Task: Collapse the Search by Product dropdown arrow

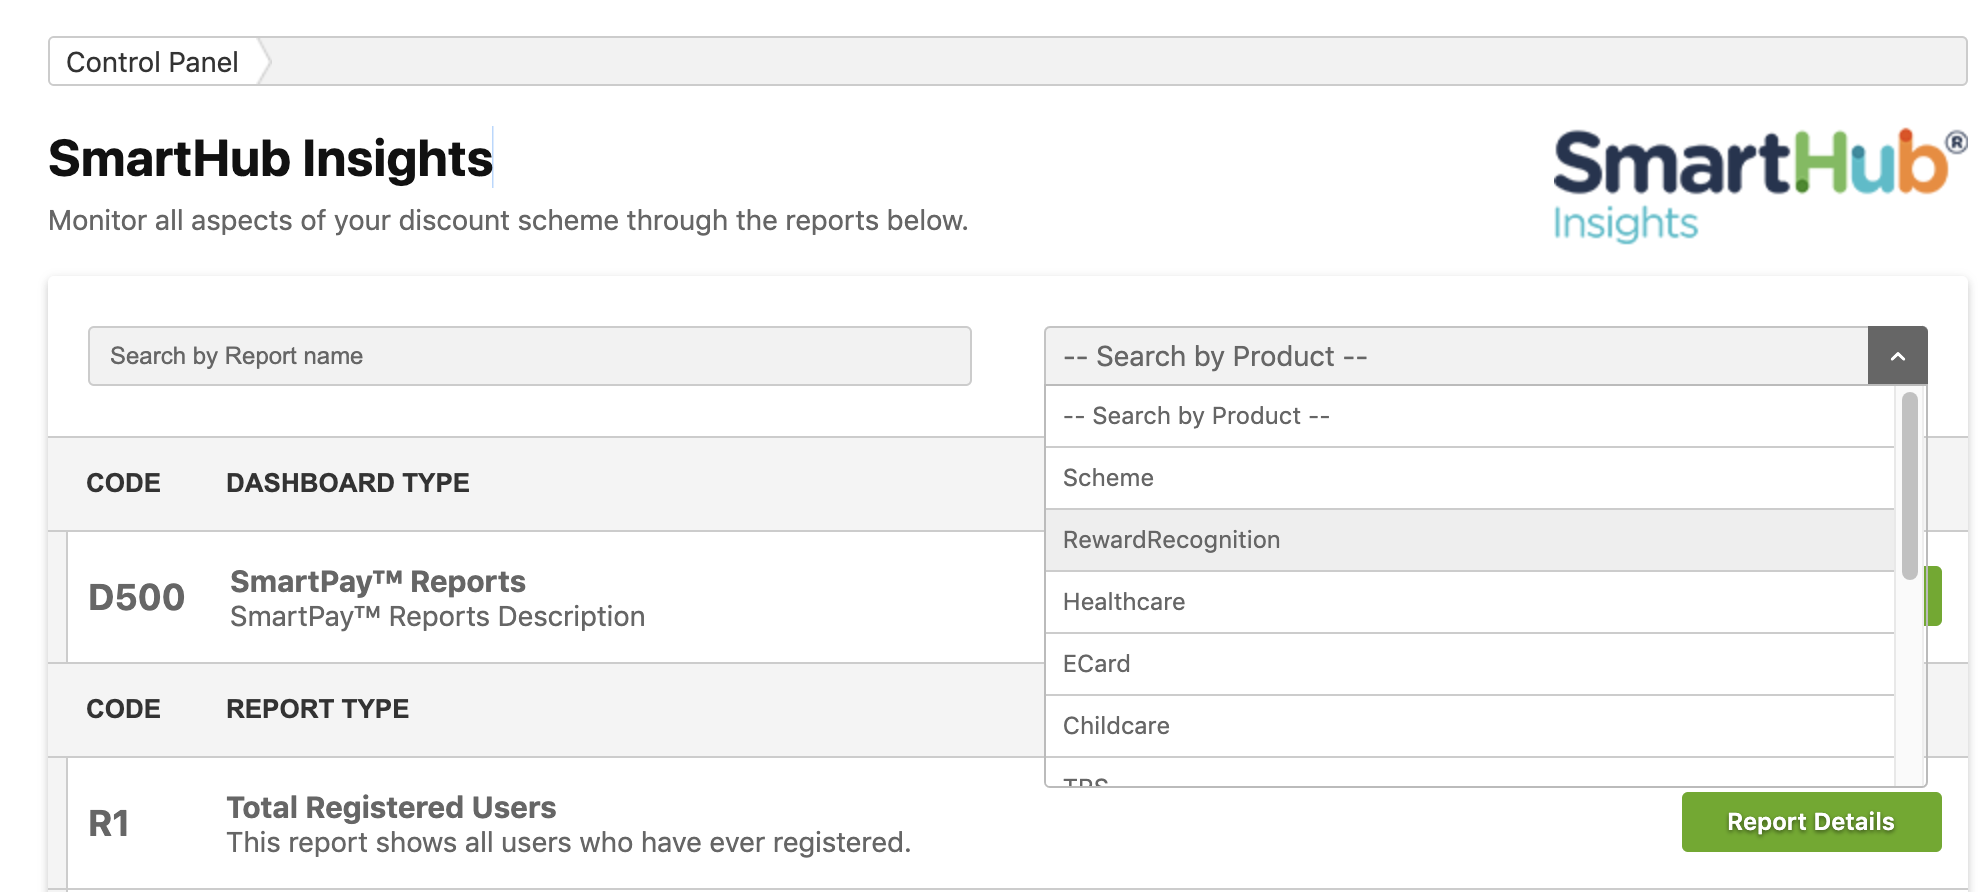Action: click(x=1897, y=356)
